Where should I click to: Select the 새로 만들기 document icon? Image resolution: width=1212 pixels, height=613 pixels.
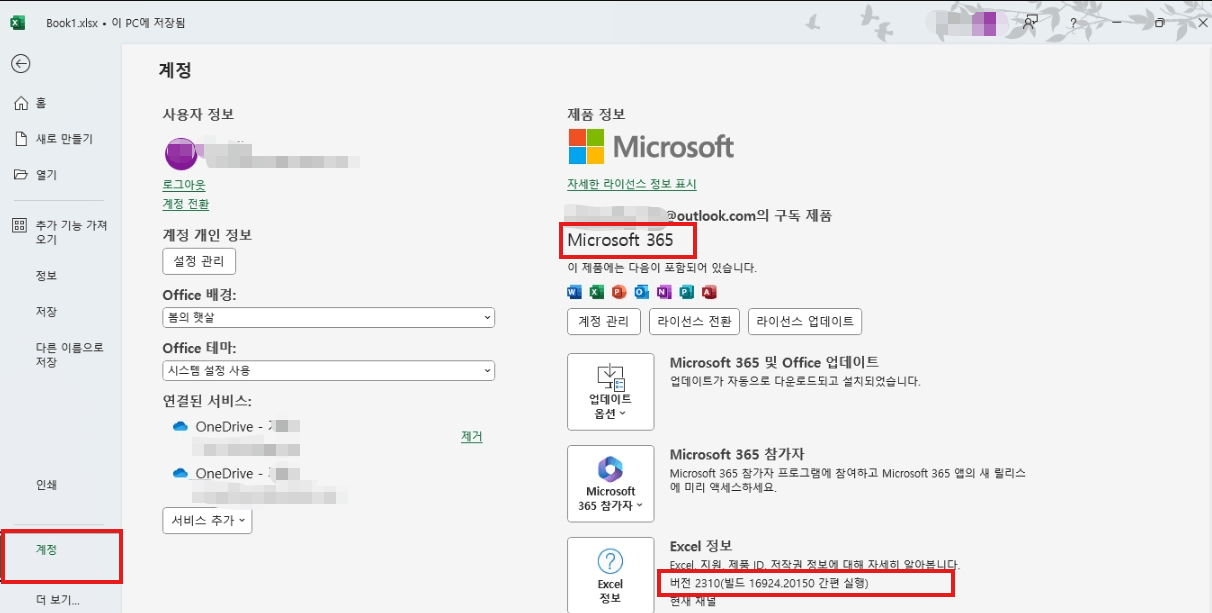20,139
